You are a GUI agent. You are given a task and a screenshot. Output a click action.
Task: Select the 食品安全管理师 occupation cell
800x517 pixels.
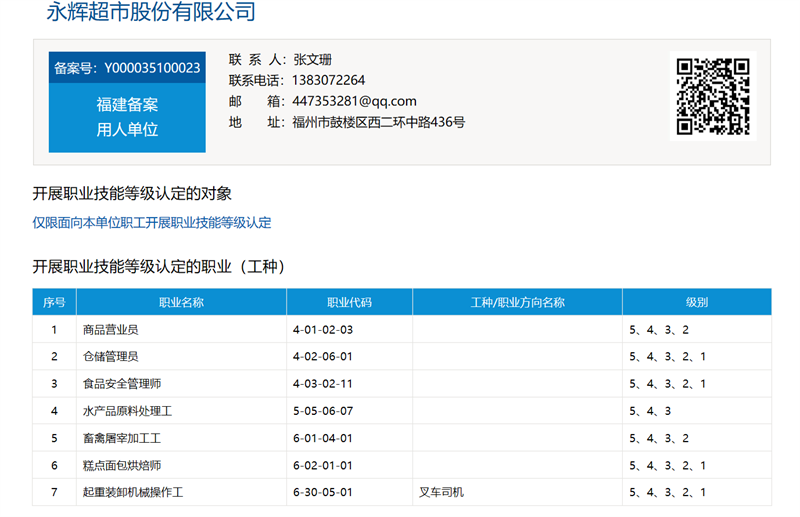tap(122, 384)
